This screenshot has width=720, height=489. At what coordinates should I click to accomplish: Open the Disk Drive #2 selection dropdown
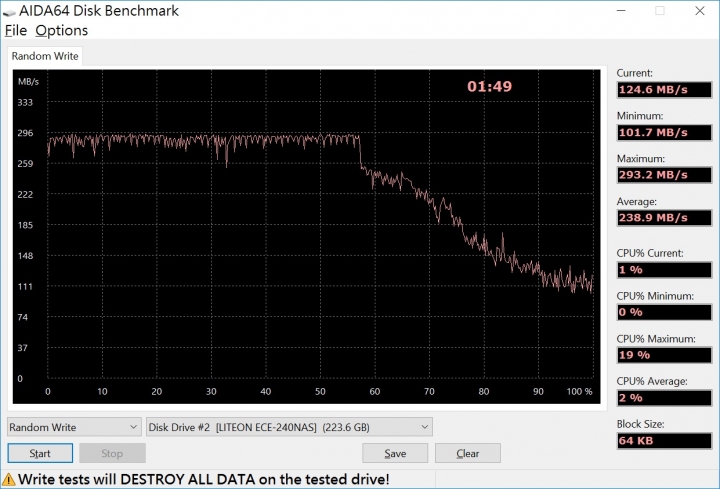tap(289, 427)
